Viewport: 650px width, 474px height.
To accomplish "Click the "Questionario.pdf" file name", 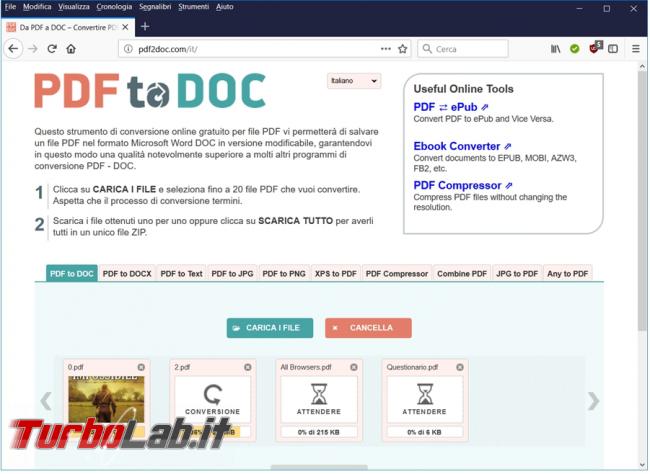I will [x=412, y=367].
